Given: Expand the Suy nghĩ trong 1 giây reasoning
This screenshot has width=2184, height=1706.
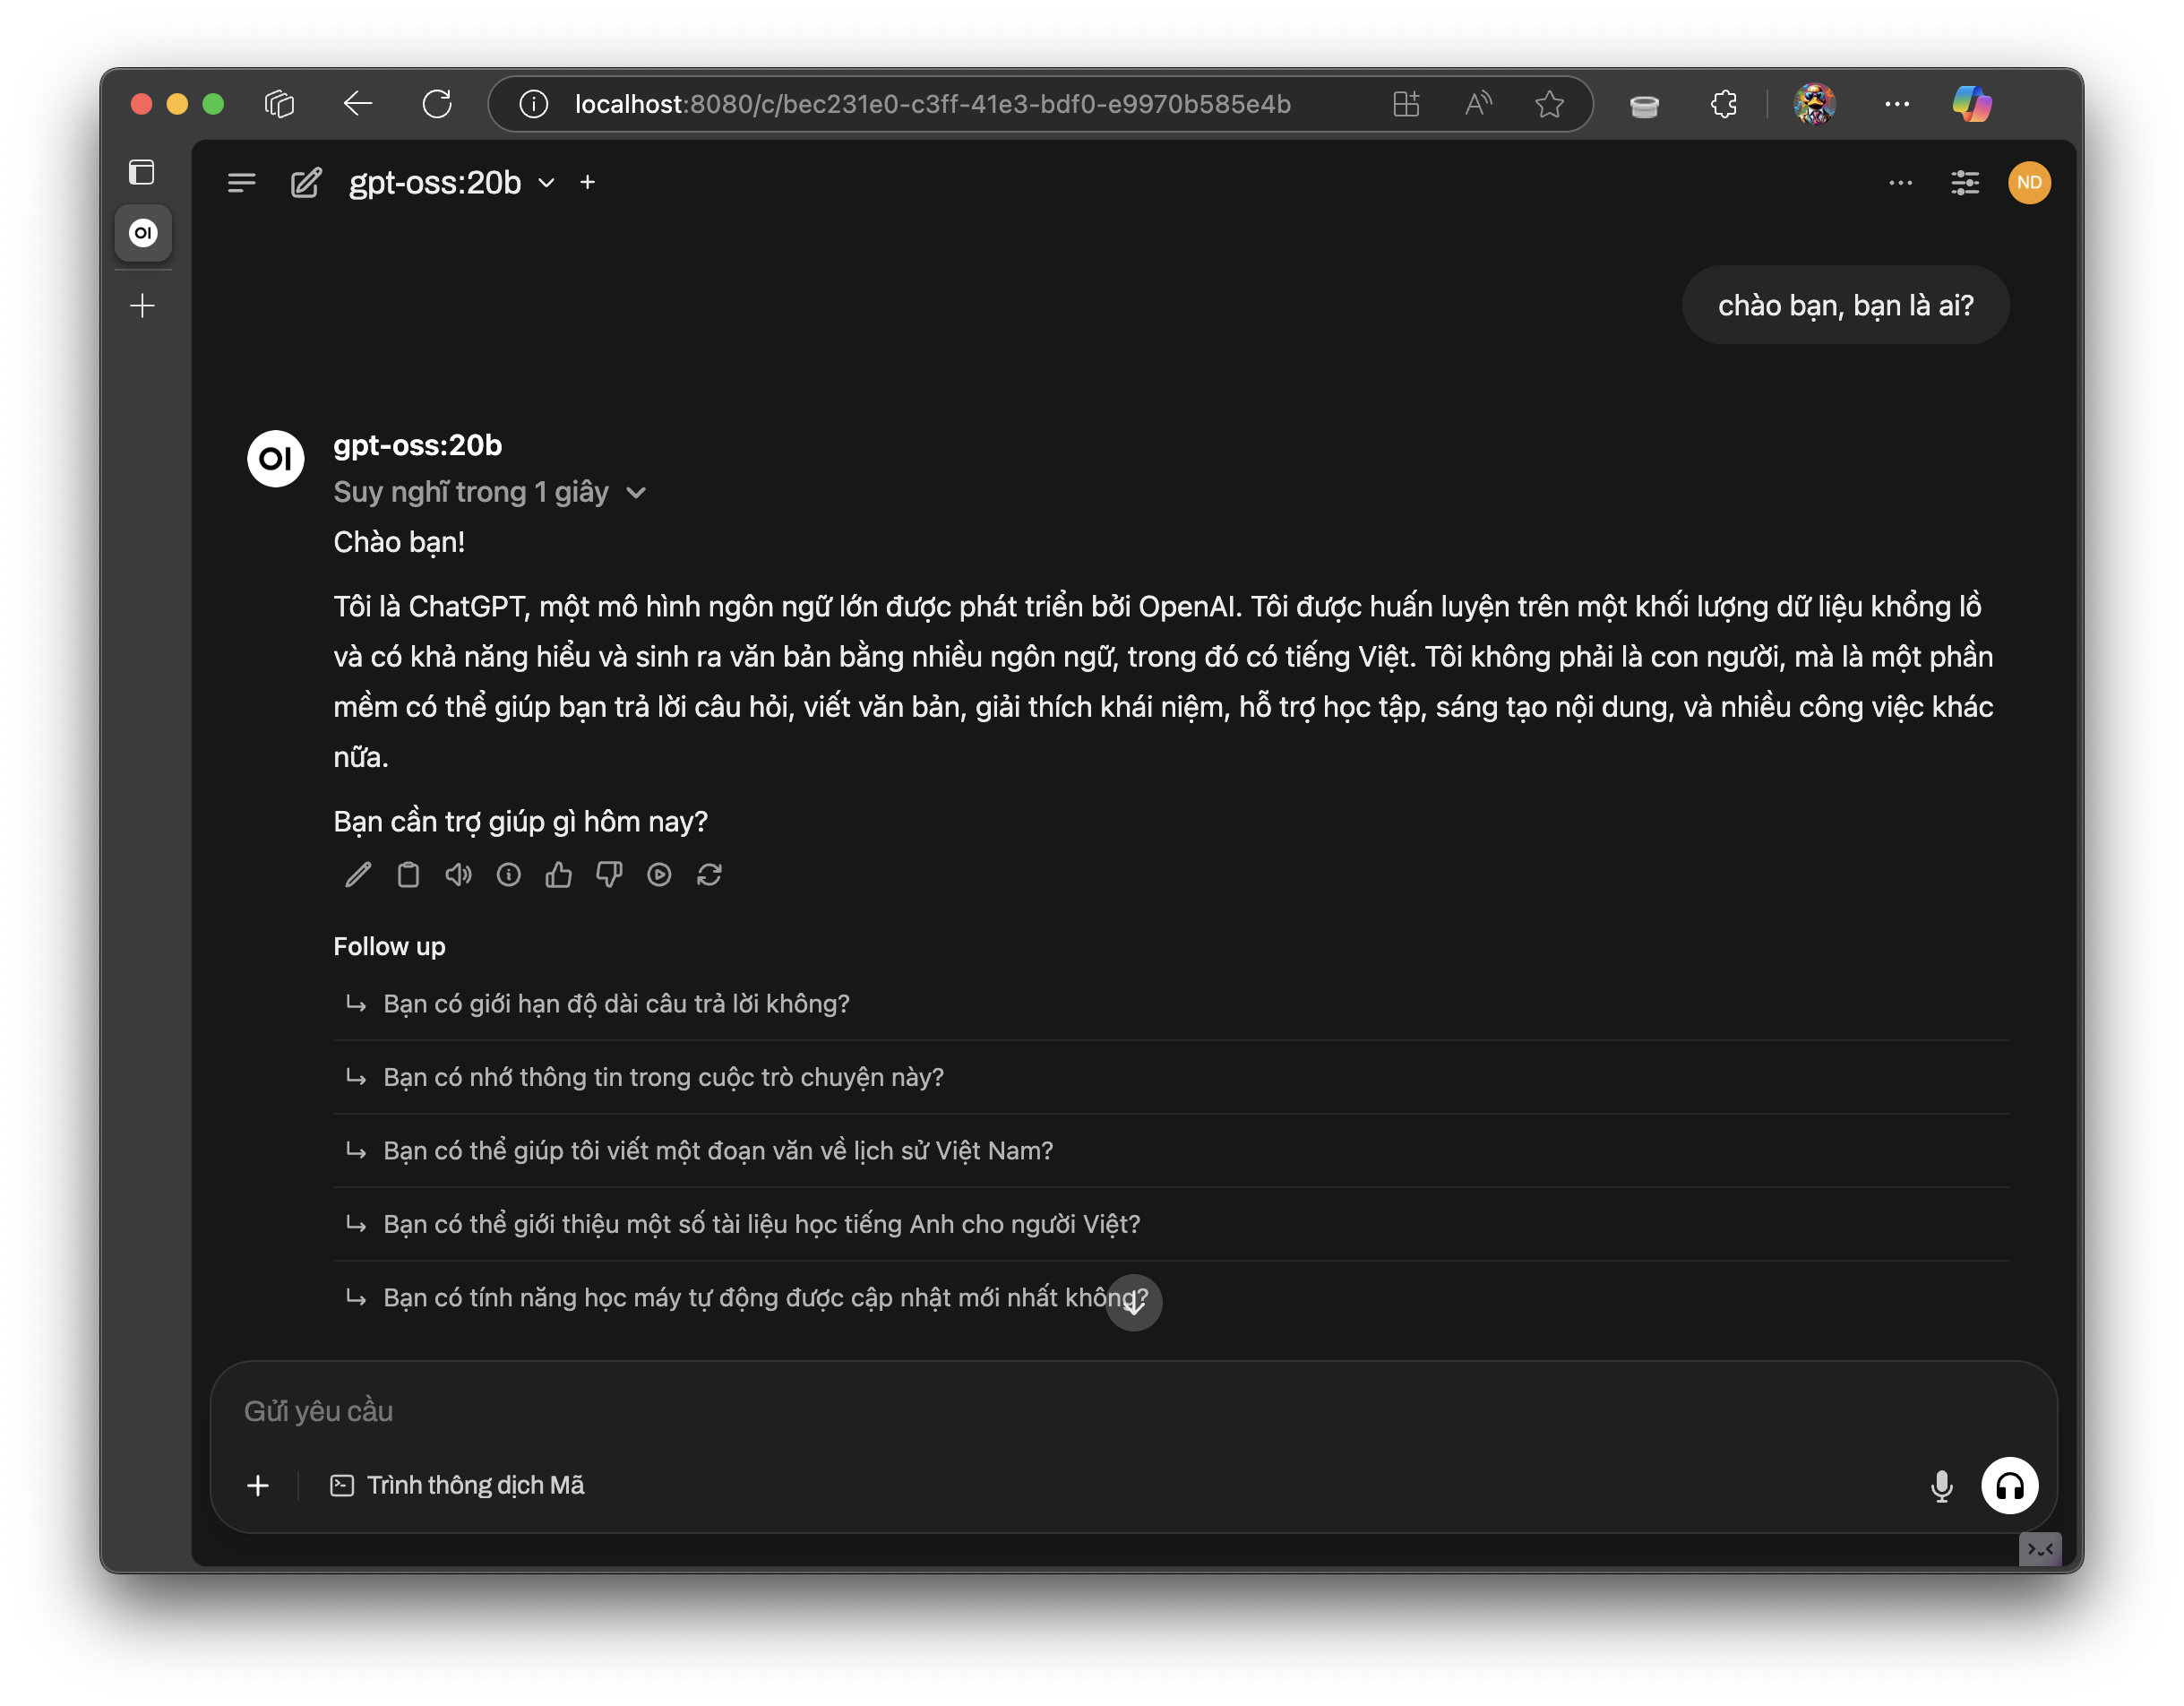Looking at the screenshot, I should (489, 492).
